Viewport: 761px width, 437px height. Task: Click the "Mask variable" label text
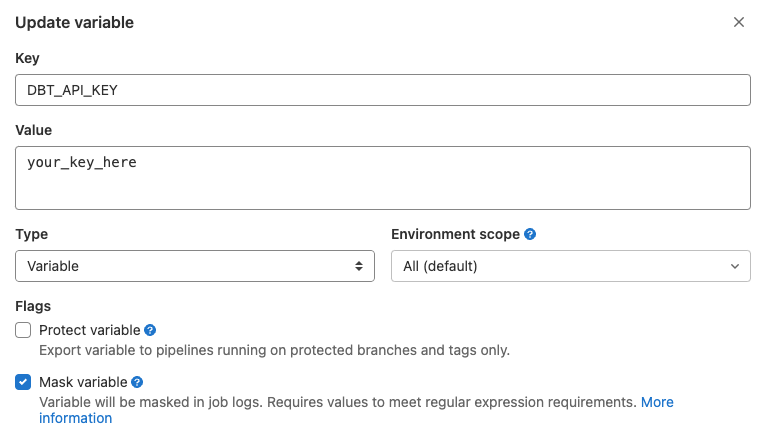coord(83,382)
